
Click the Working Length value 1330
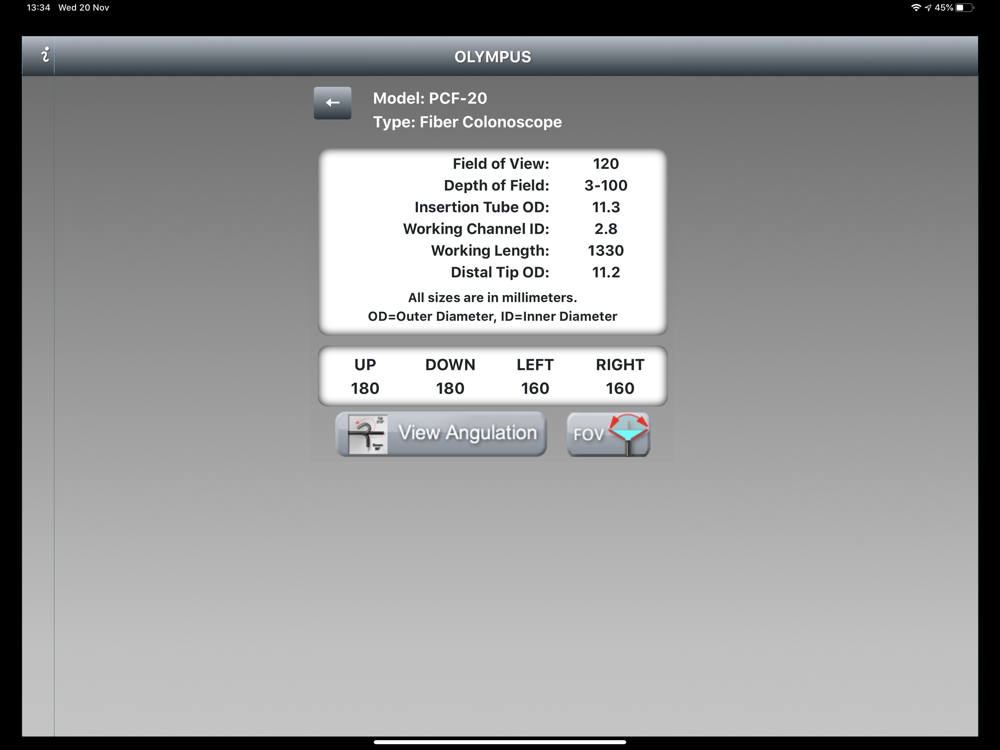(x=606, y=251)
